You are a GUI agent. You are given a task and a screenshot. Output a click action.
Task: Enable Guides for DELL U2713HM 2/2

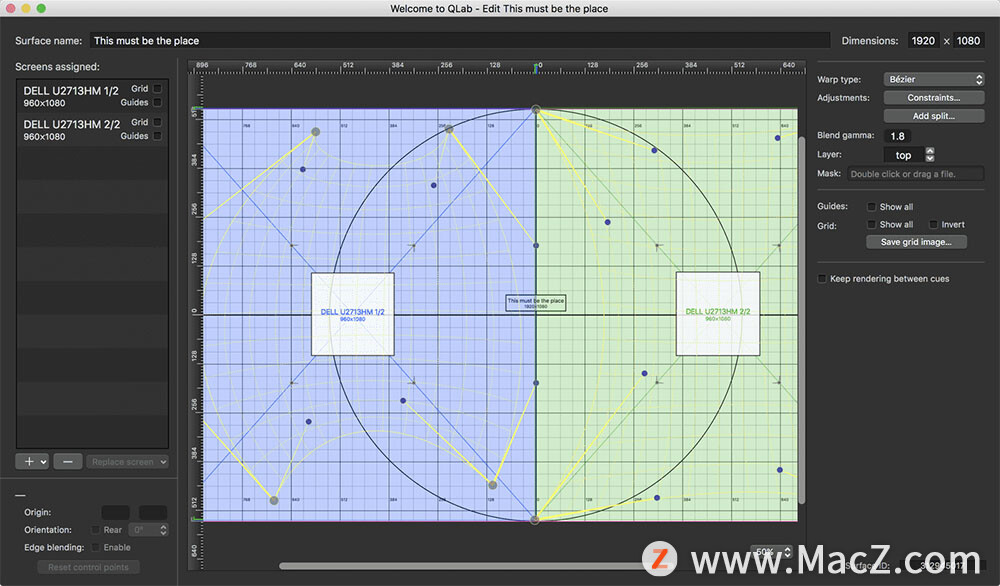[x=158, y=136]
